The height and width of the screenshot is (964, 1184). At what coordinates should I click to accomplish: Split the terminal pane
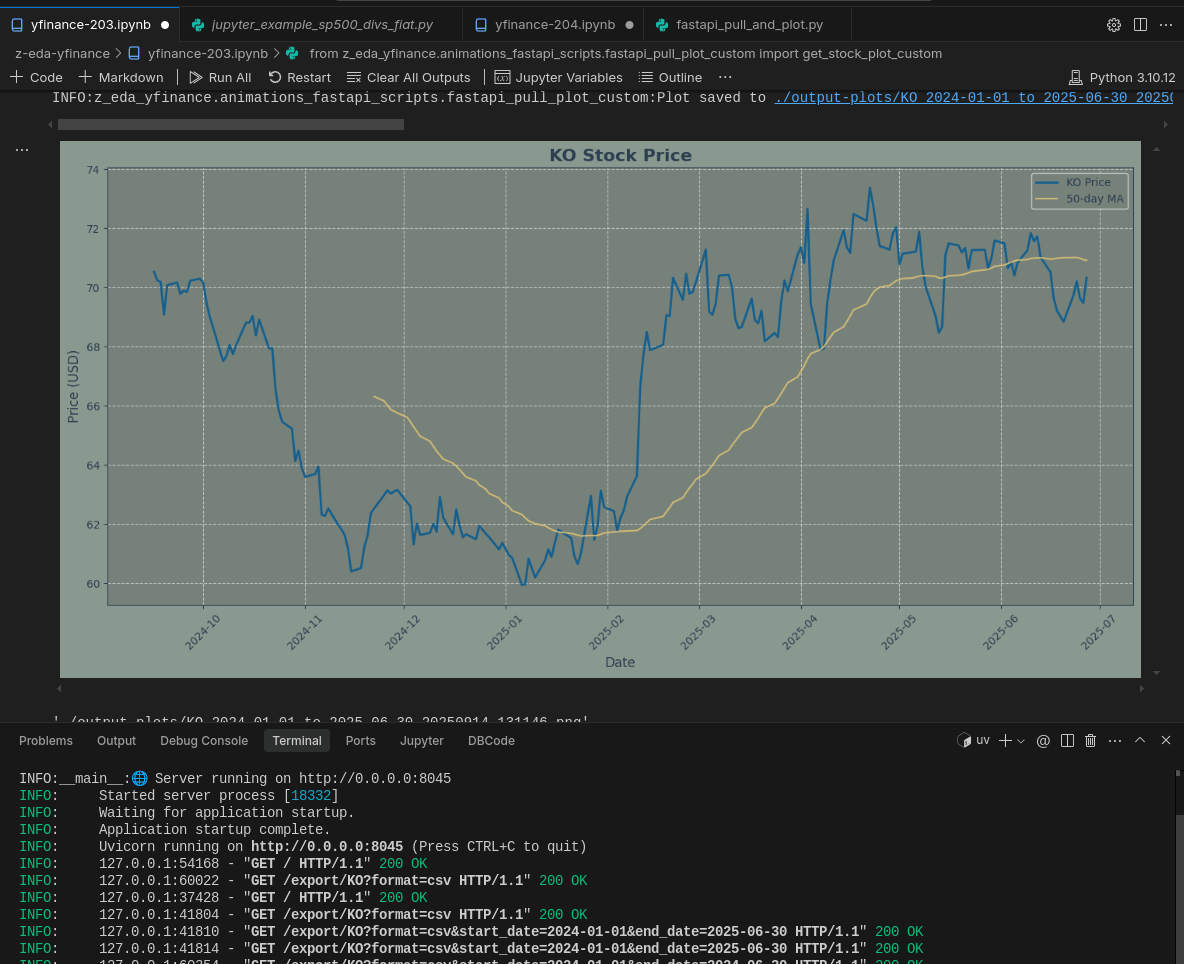(1067, 741)
